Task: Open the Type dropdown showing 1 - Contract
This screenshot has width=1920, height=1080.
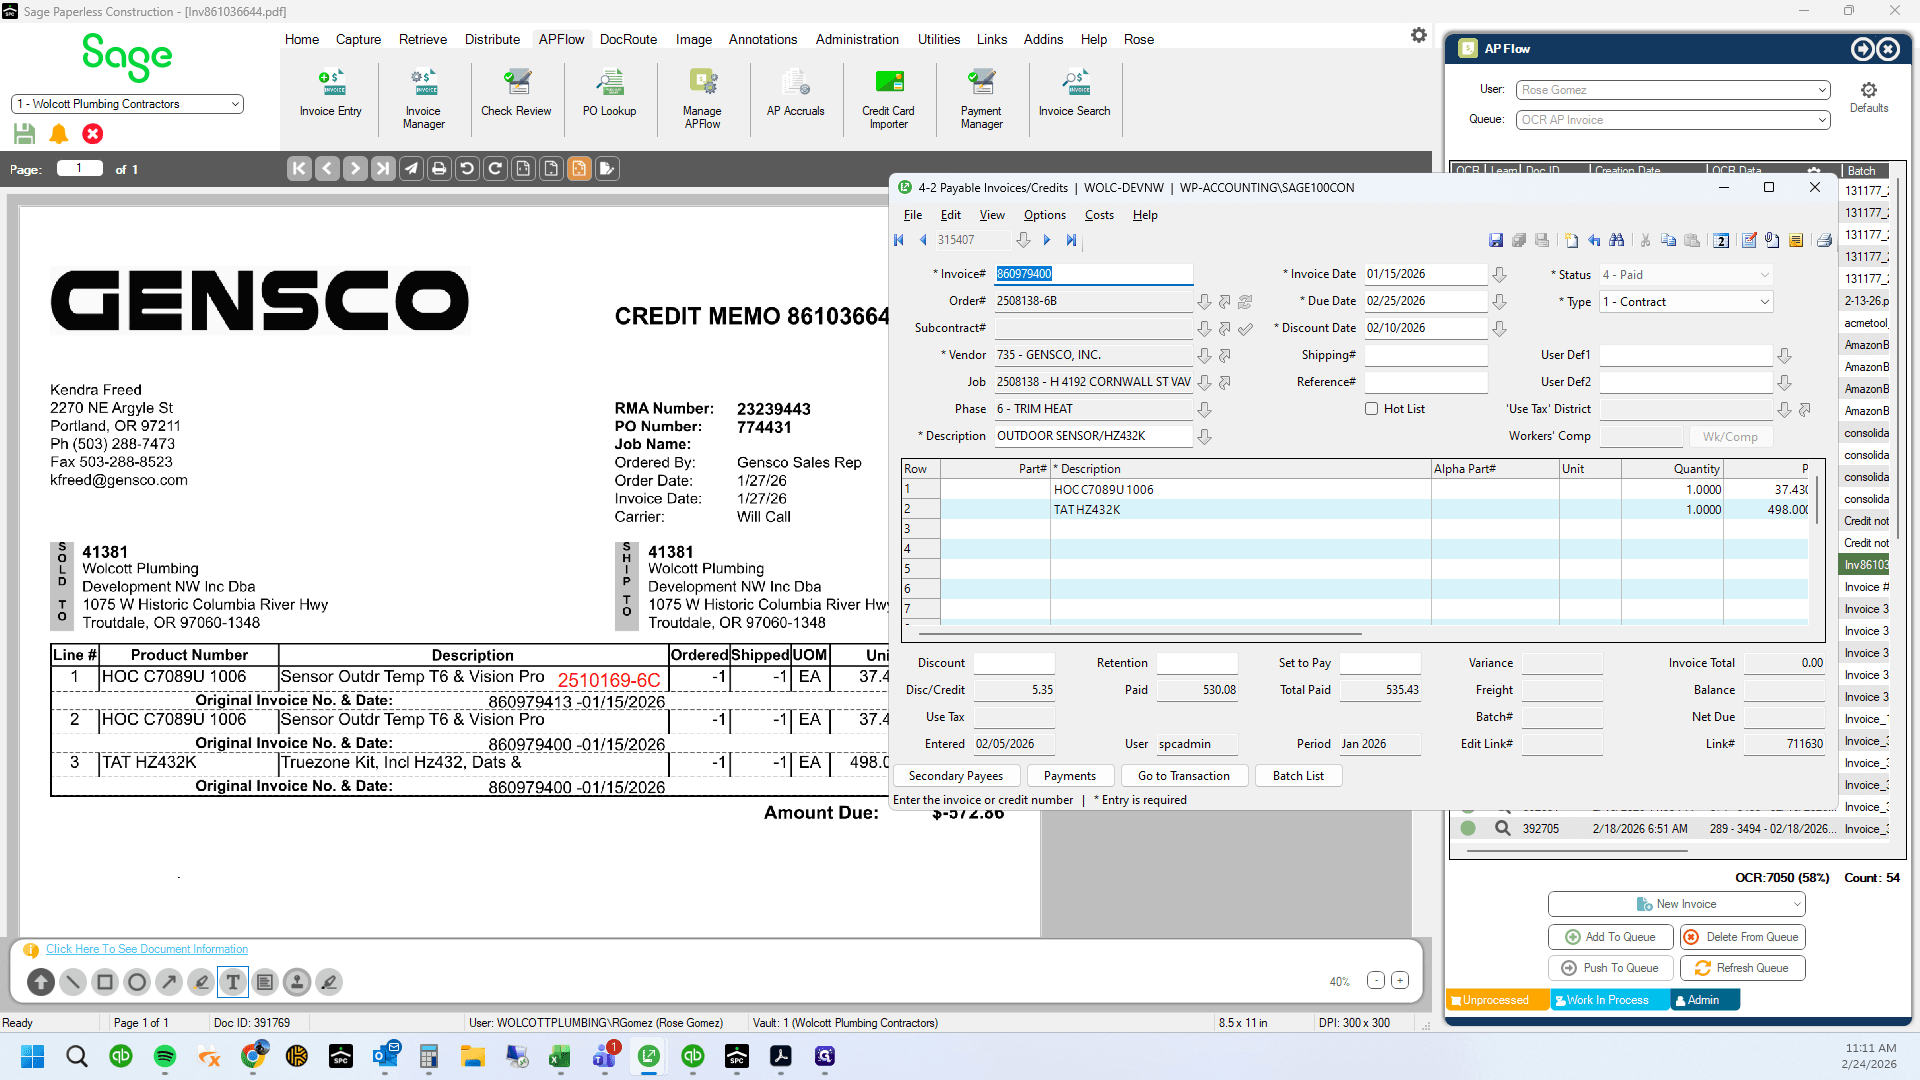Action: click(1686, 302)
